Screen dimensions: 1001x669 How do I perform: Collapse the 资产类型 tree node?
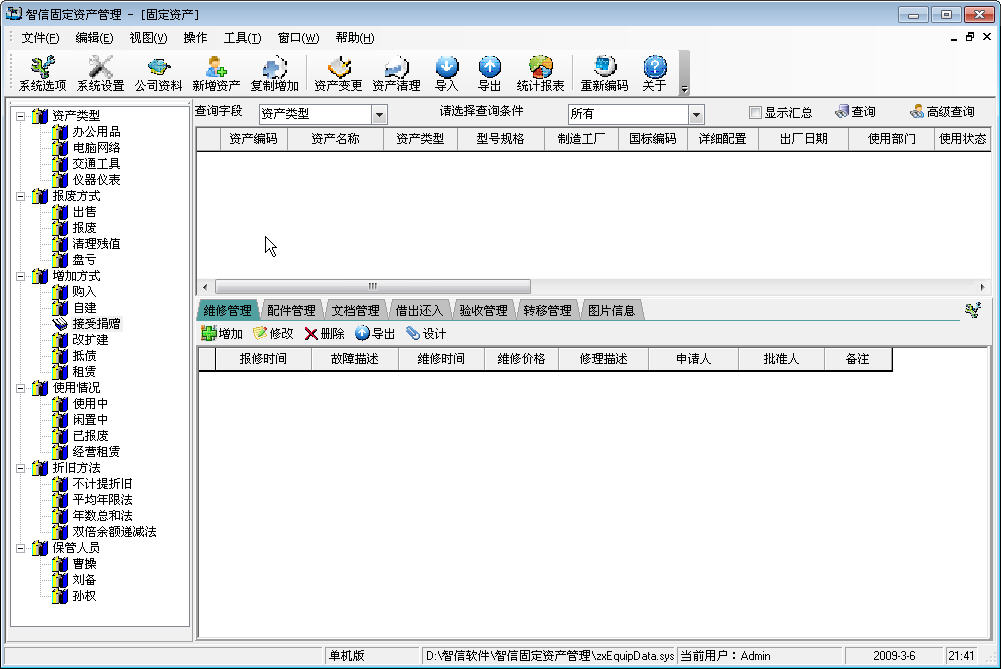pos(20,116)
